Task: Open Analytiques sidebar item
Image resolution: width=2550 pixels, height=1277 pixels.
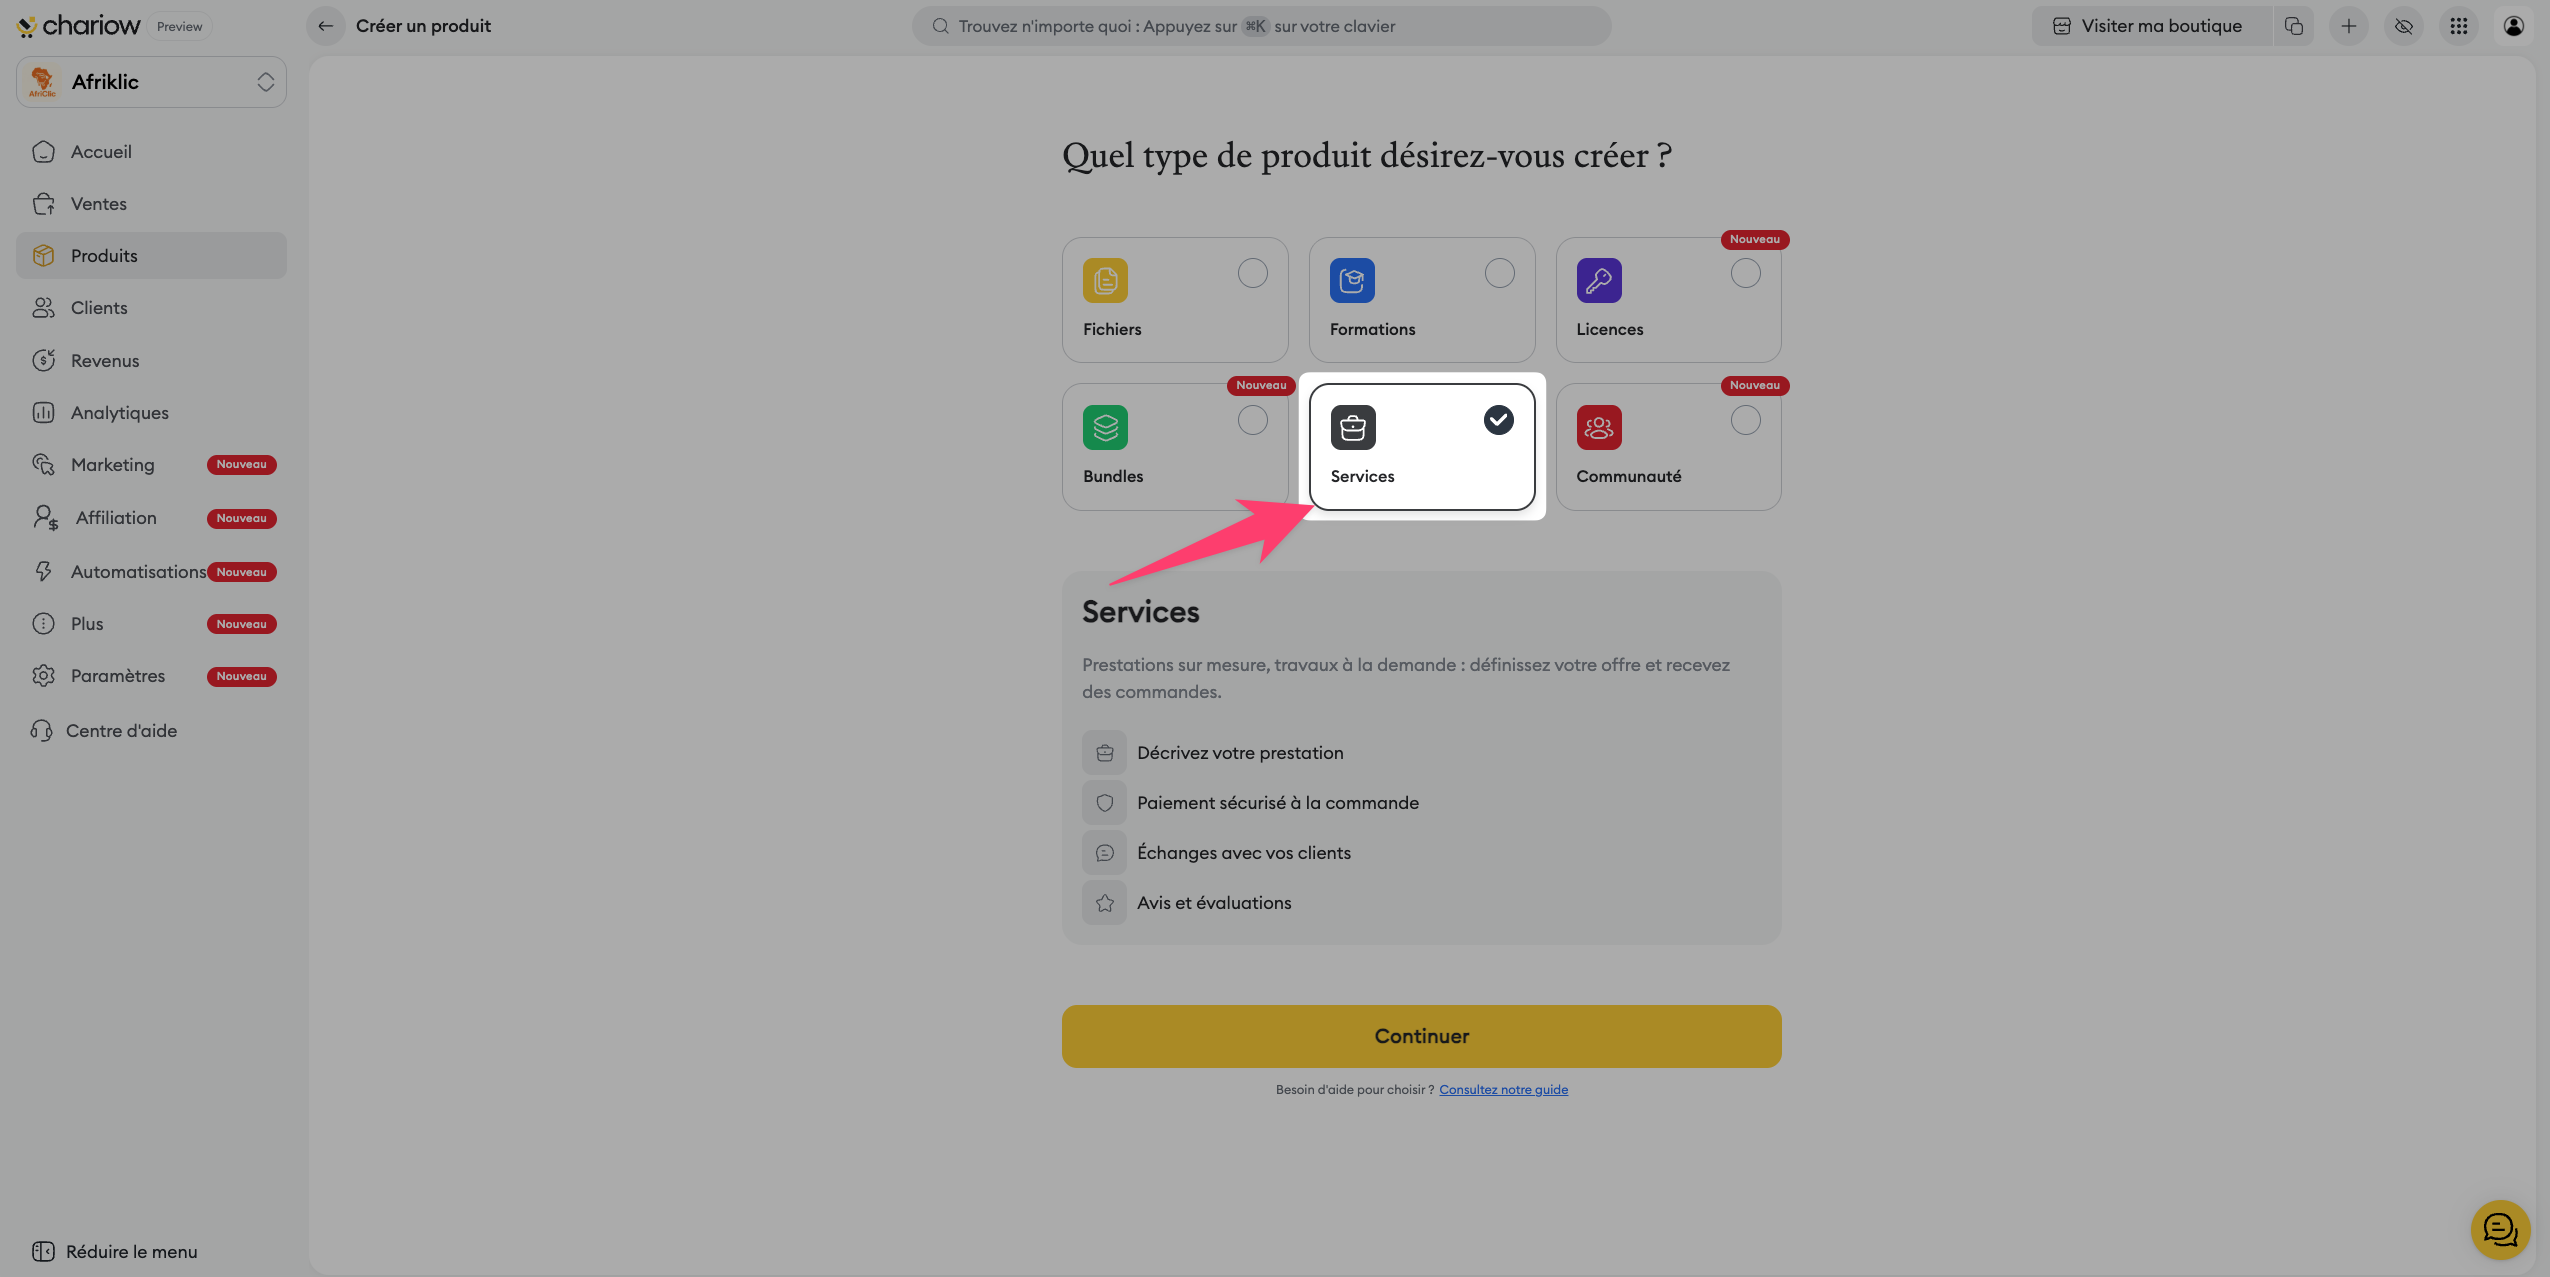Action: pos(119,413)
